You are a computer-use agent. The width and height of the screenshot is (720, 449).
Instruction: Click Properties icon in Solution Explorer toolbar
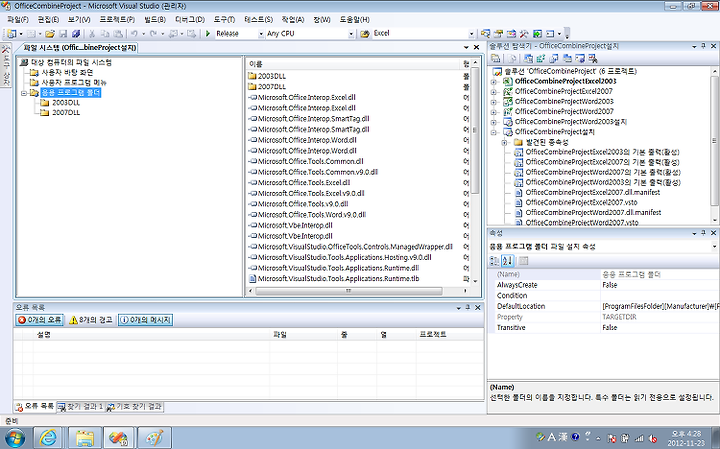point(495,58)
